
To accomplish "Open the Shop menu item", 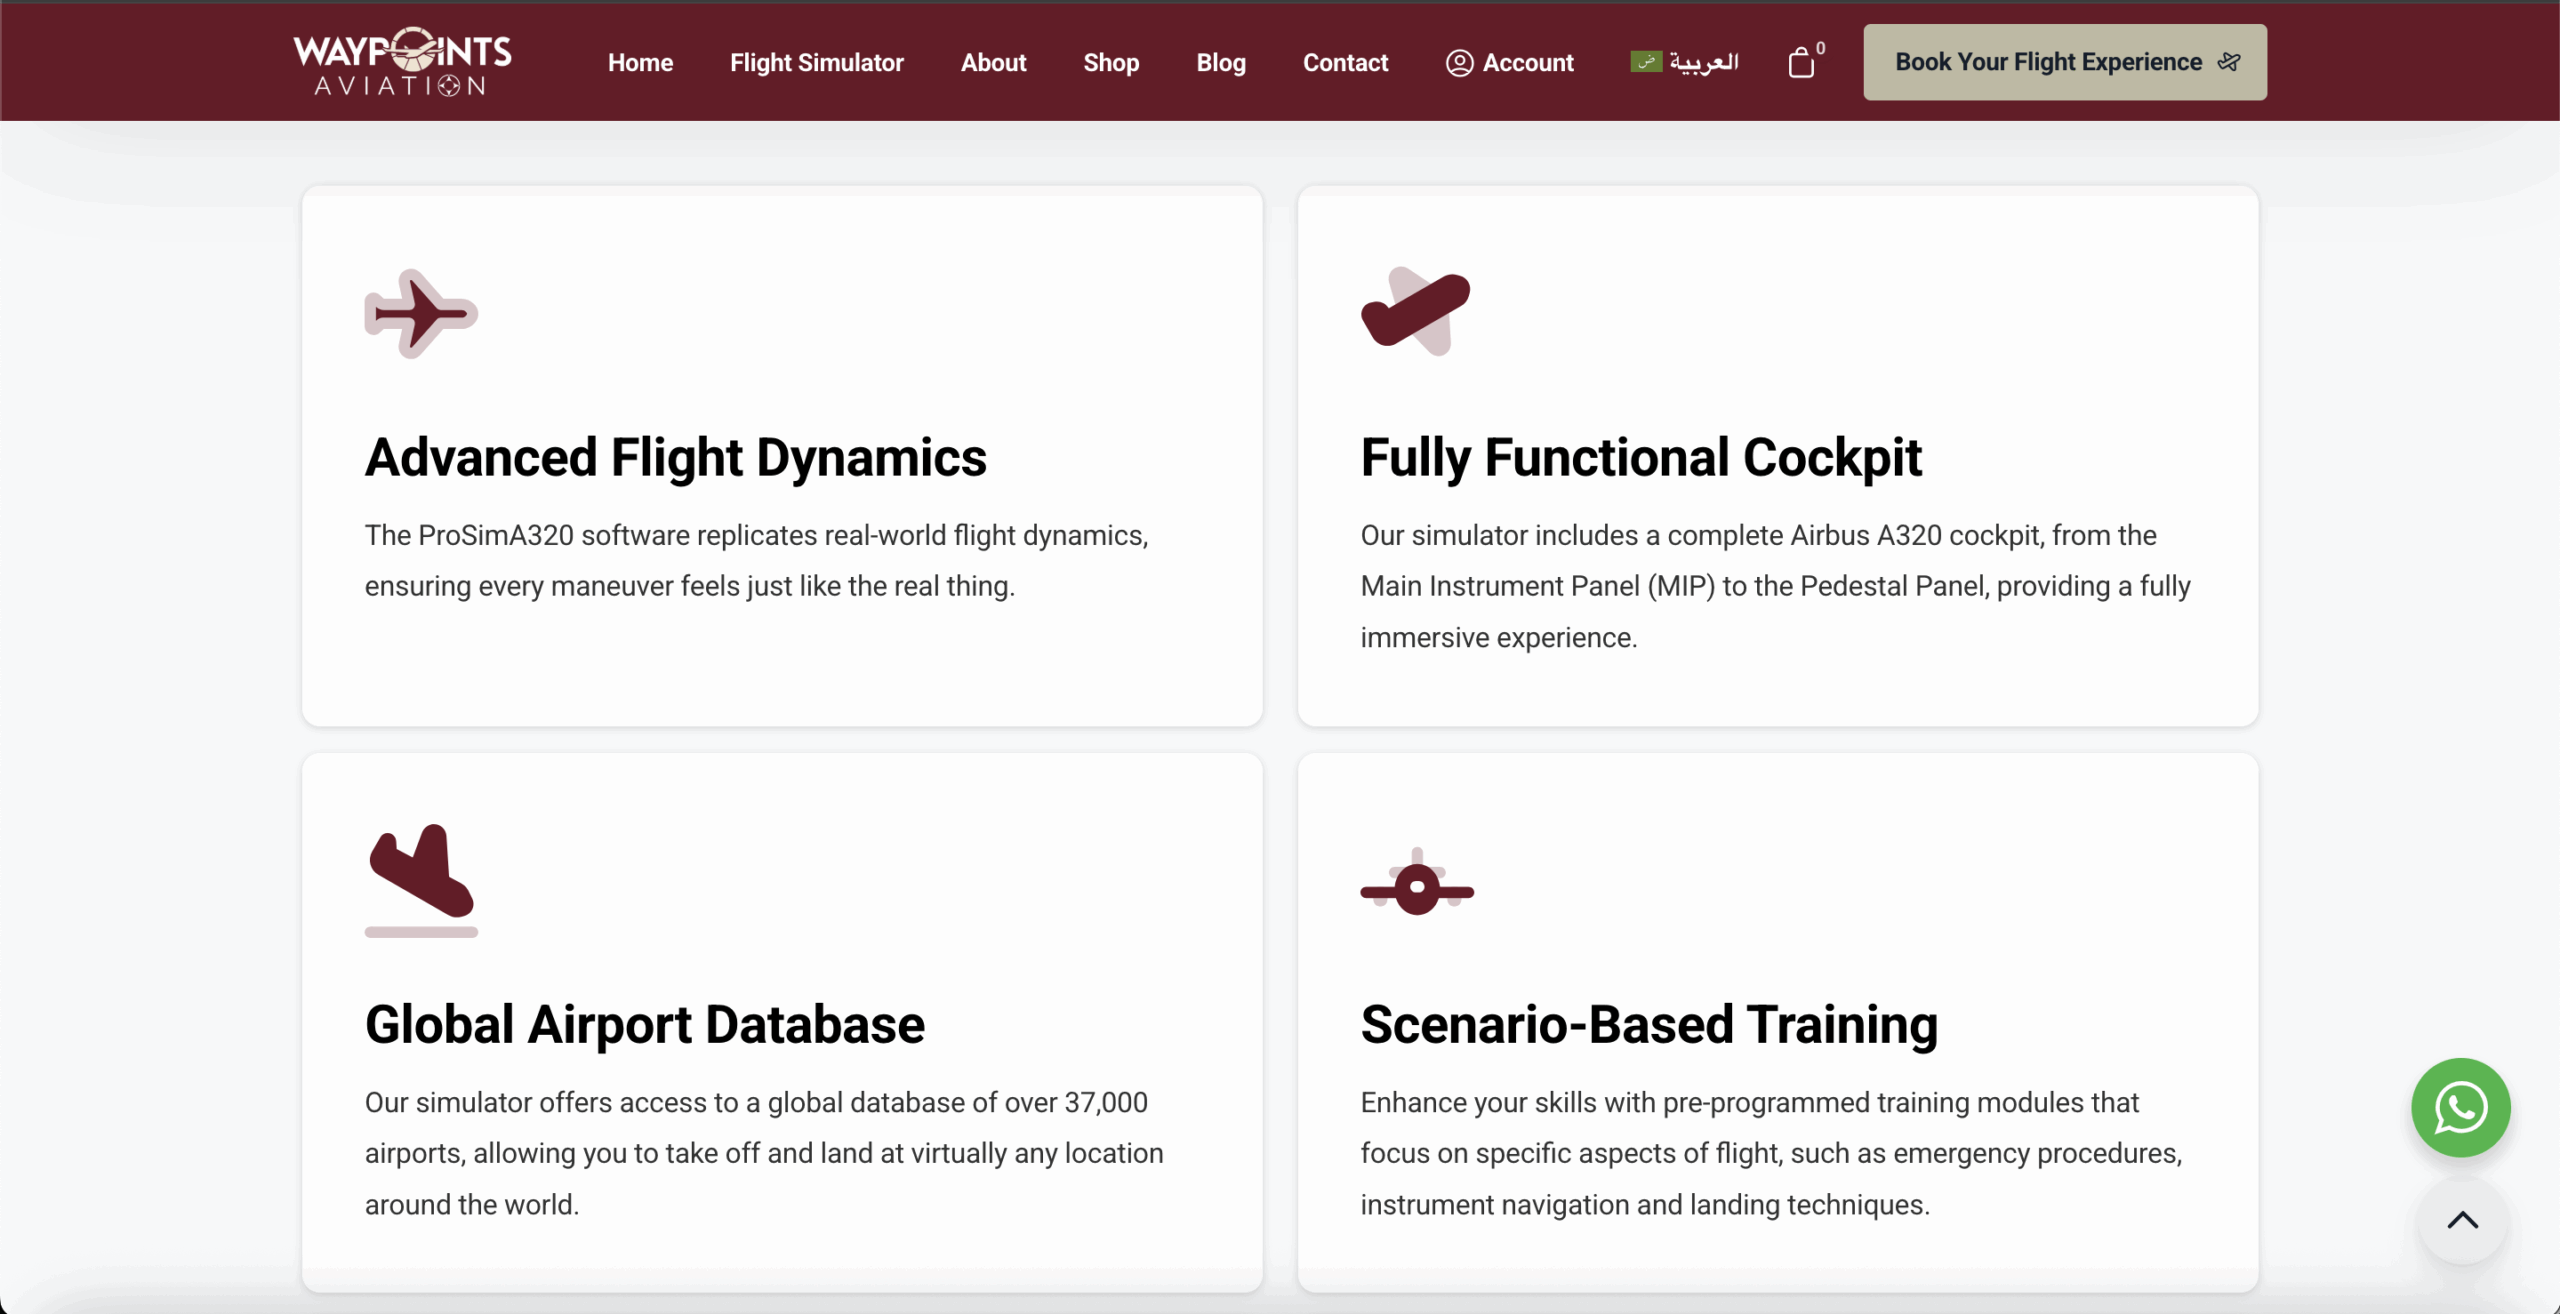I will (x=1111, y=62).
